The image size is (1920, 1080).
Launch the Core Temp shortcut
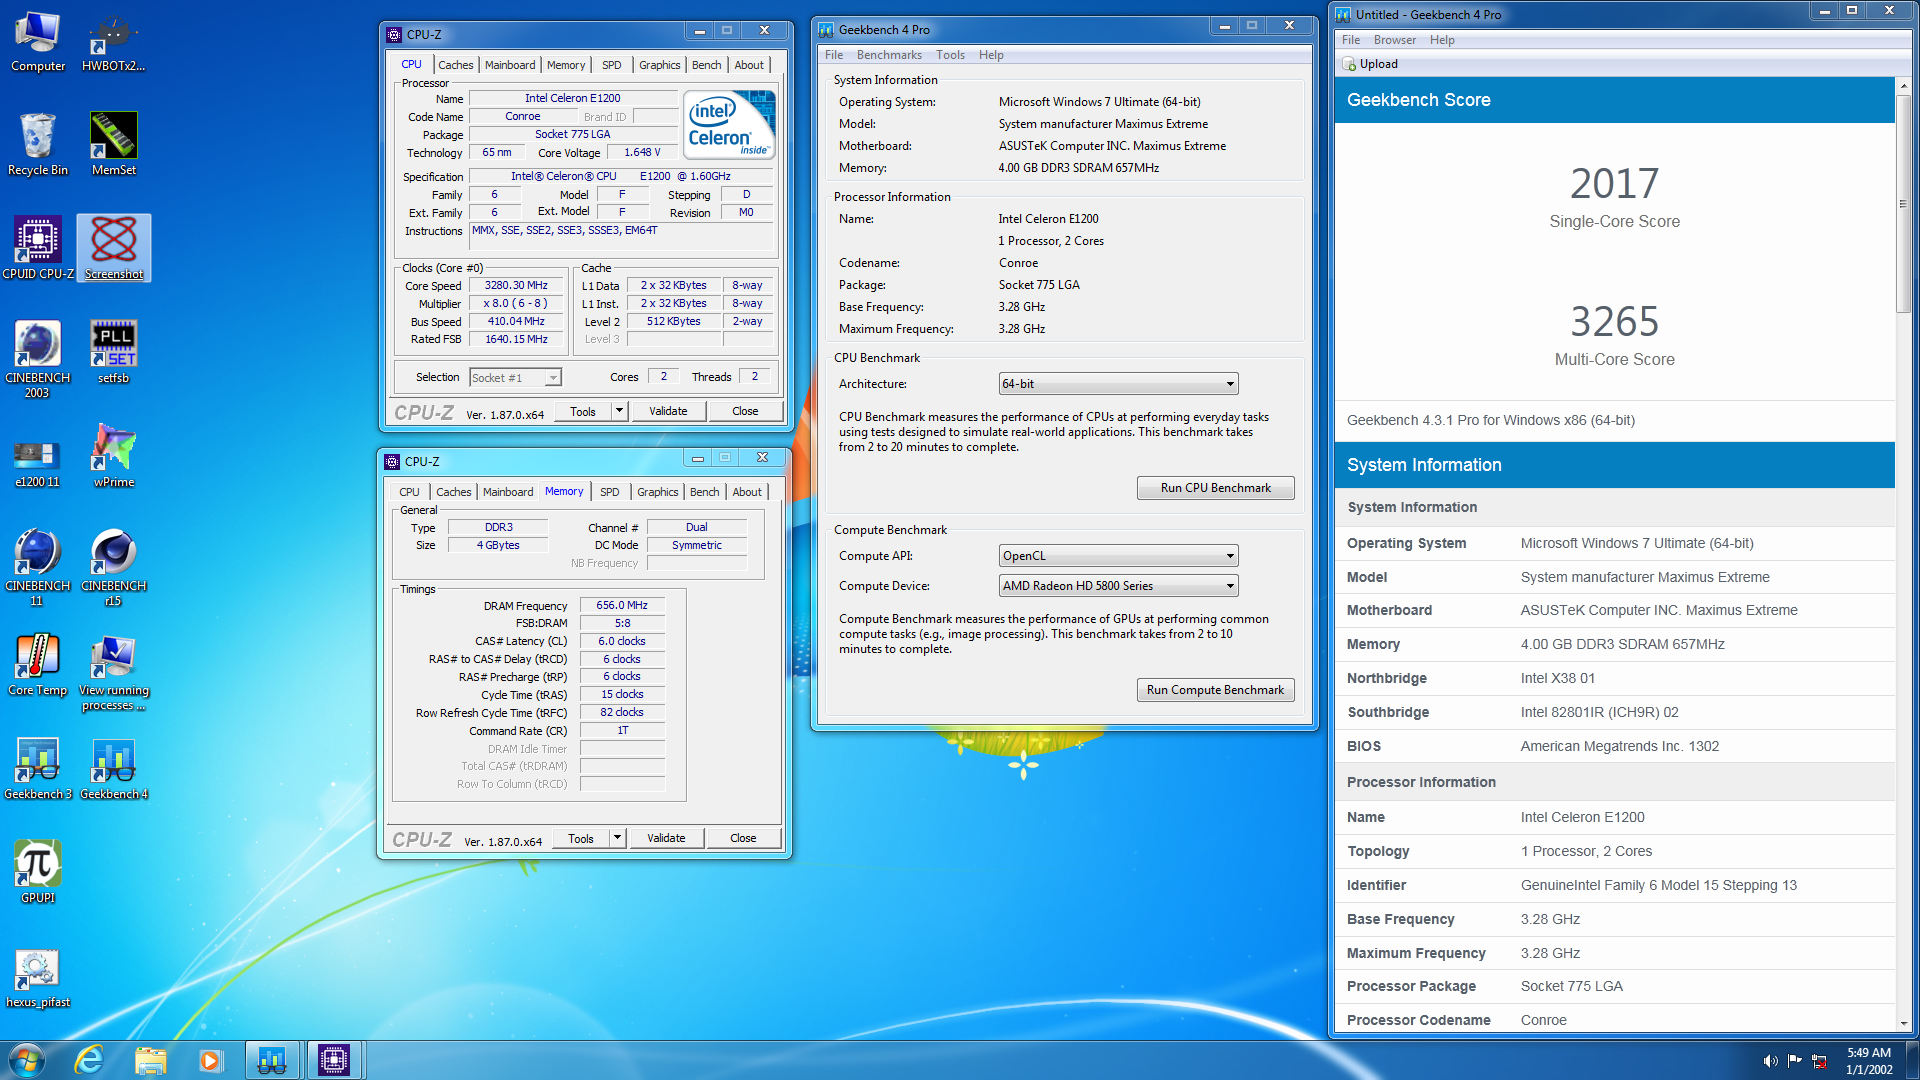tap(38, 665)
